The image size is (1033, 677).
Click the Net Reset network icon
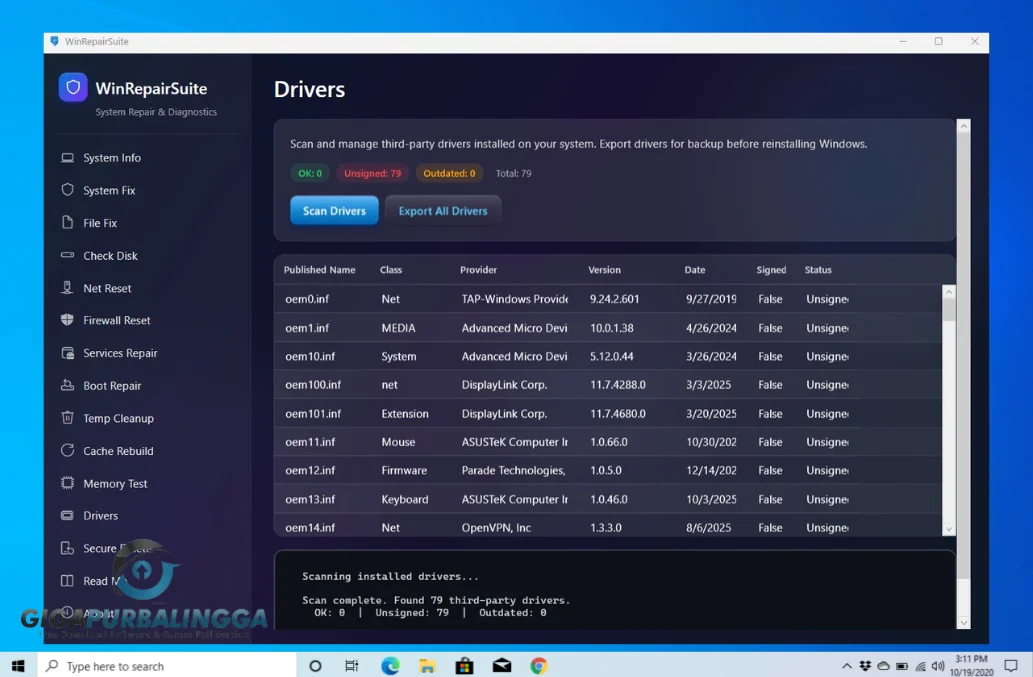[67, 287]
